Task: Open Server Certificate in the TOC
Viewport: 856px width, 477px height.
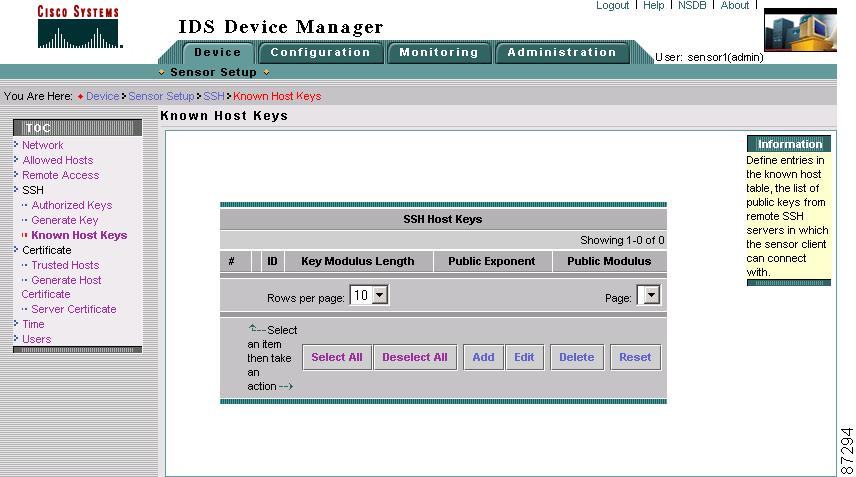Action: click(x=74, y=309)
